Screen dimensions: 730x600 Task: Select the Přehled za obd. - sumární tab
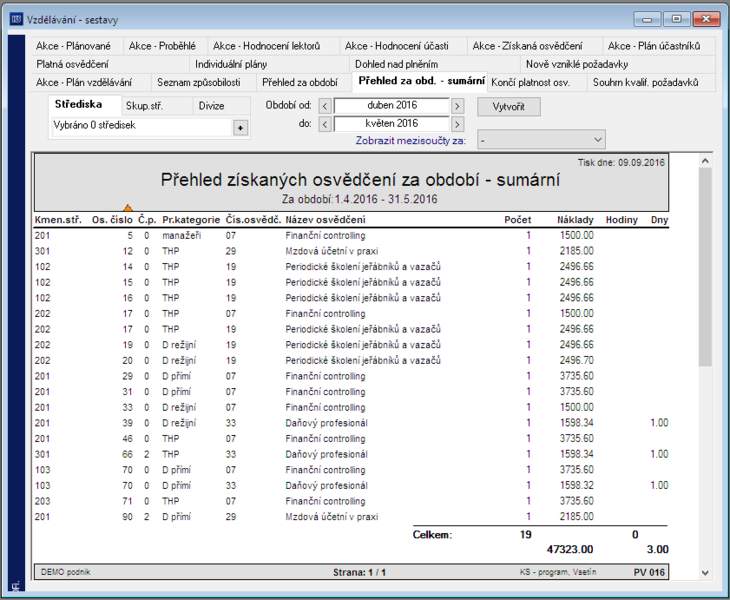point(421,81)
